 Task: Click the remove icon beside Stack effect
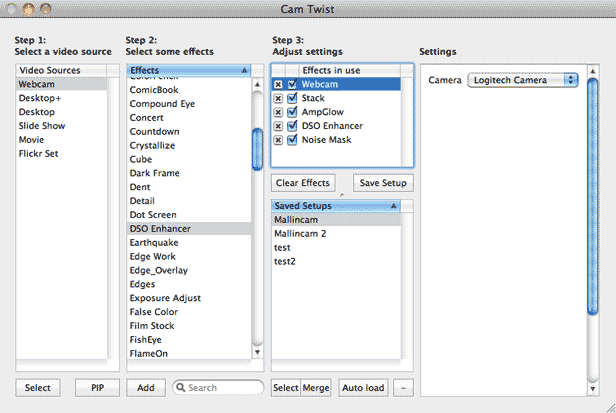point(278,99)
